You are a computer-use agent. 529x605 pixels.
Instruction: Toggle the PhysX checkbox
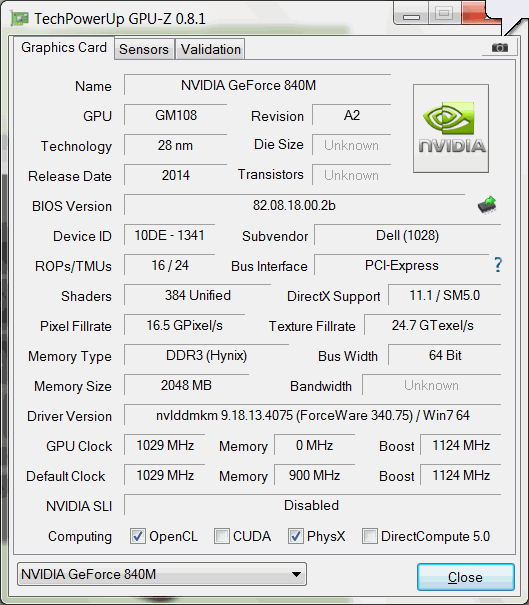(296, 536)
